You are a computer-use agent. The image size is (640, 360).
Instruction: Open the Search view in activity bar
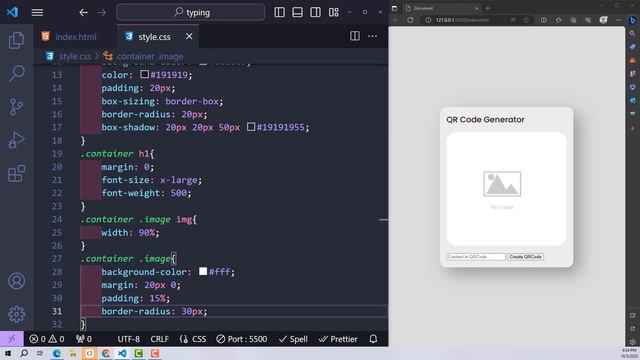click(16, 73)
